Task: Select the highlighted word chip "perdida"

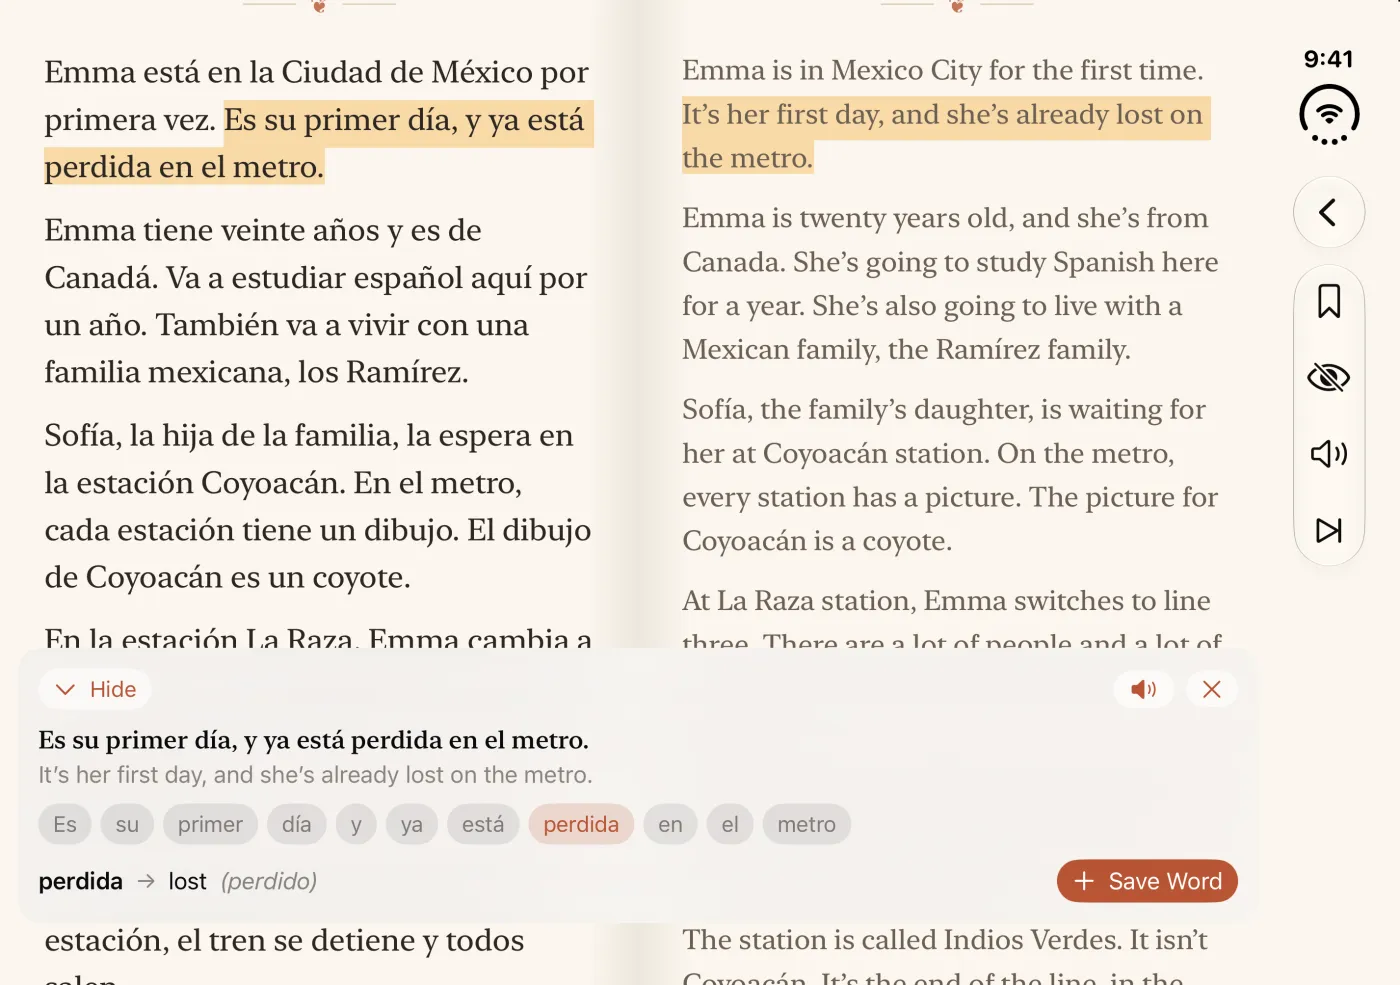Action: [581, 824]
